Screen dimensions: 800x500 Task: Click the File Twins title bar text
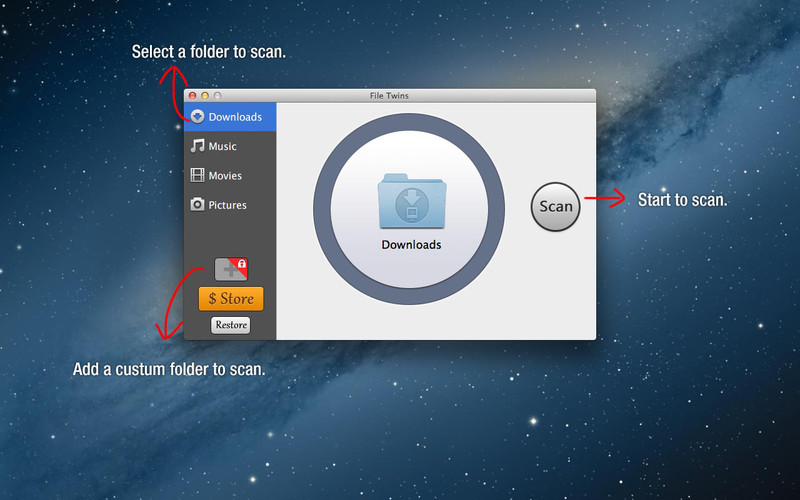point(389,95)
